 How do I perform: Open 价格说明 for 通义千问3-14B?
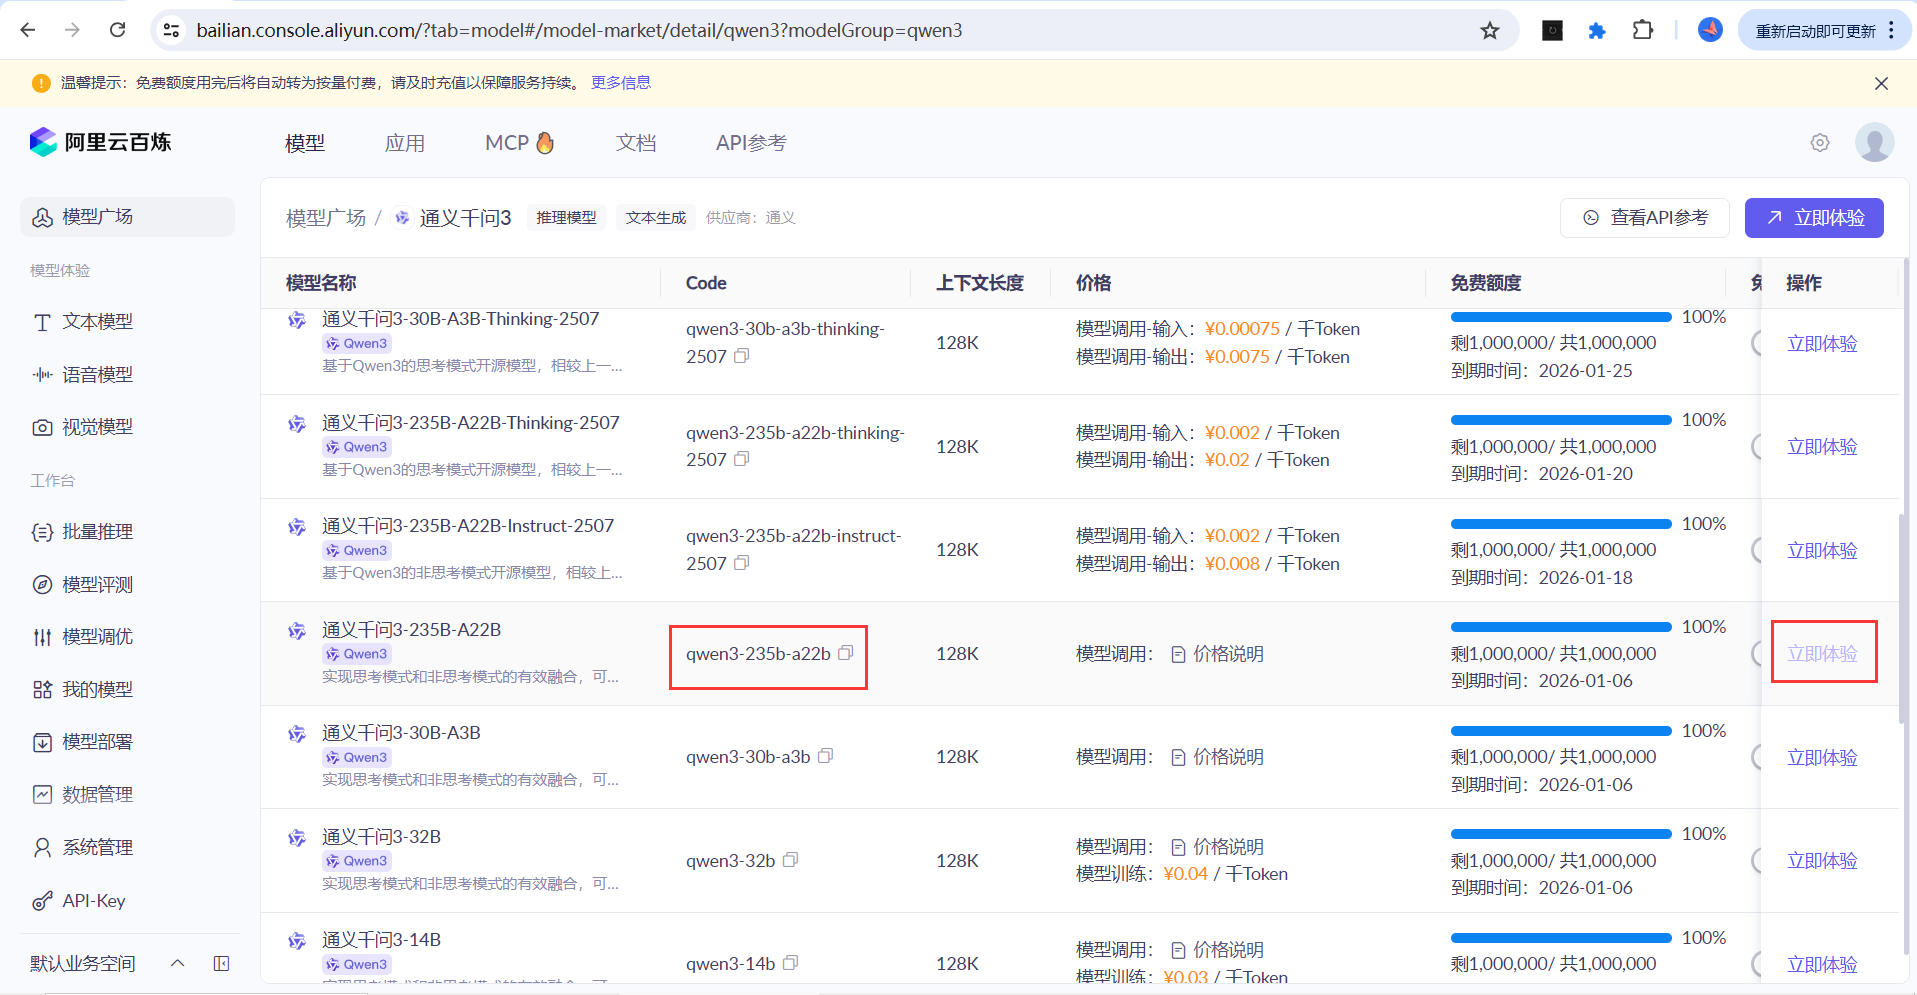[1217, 950]
